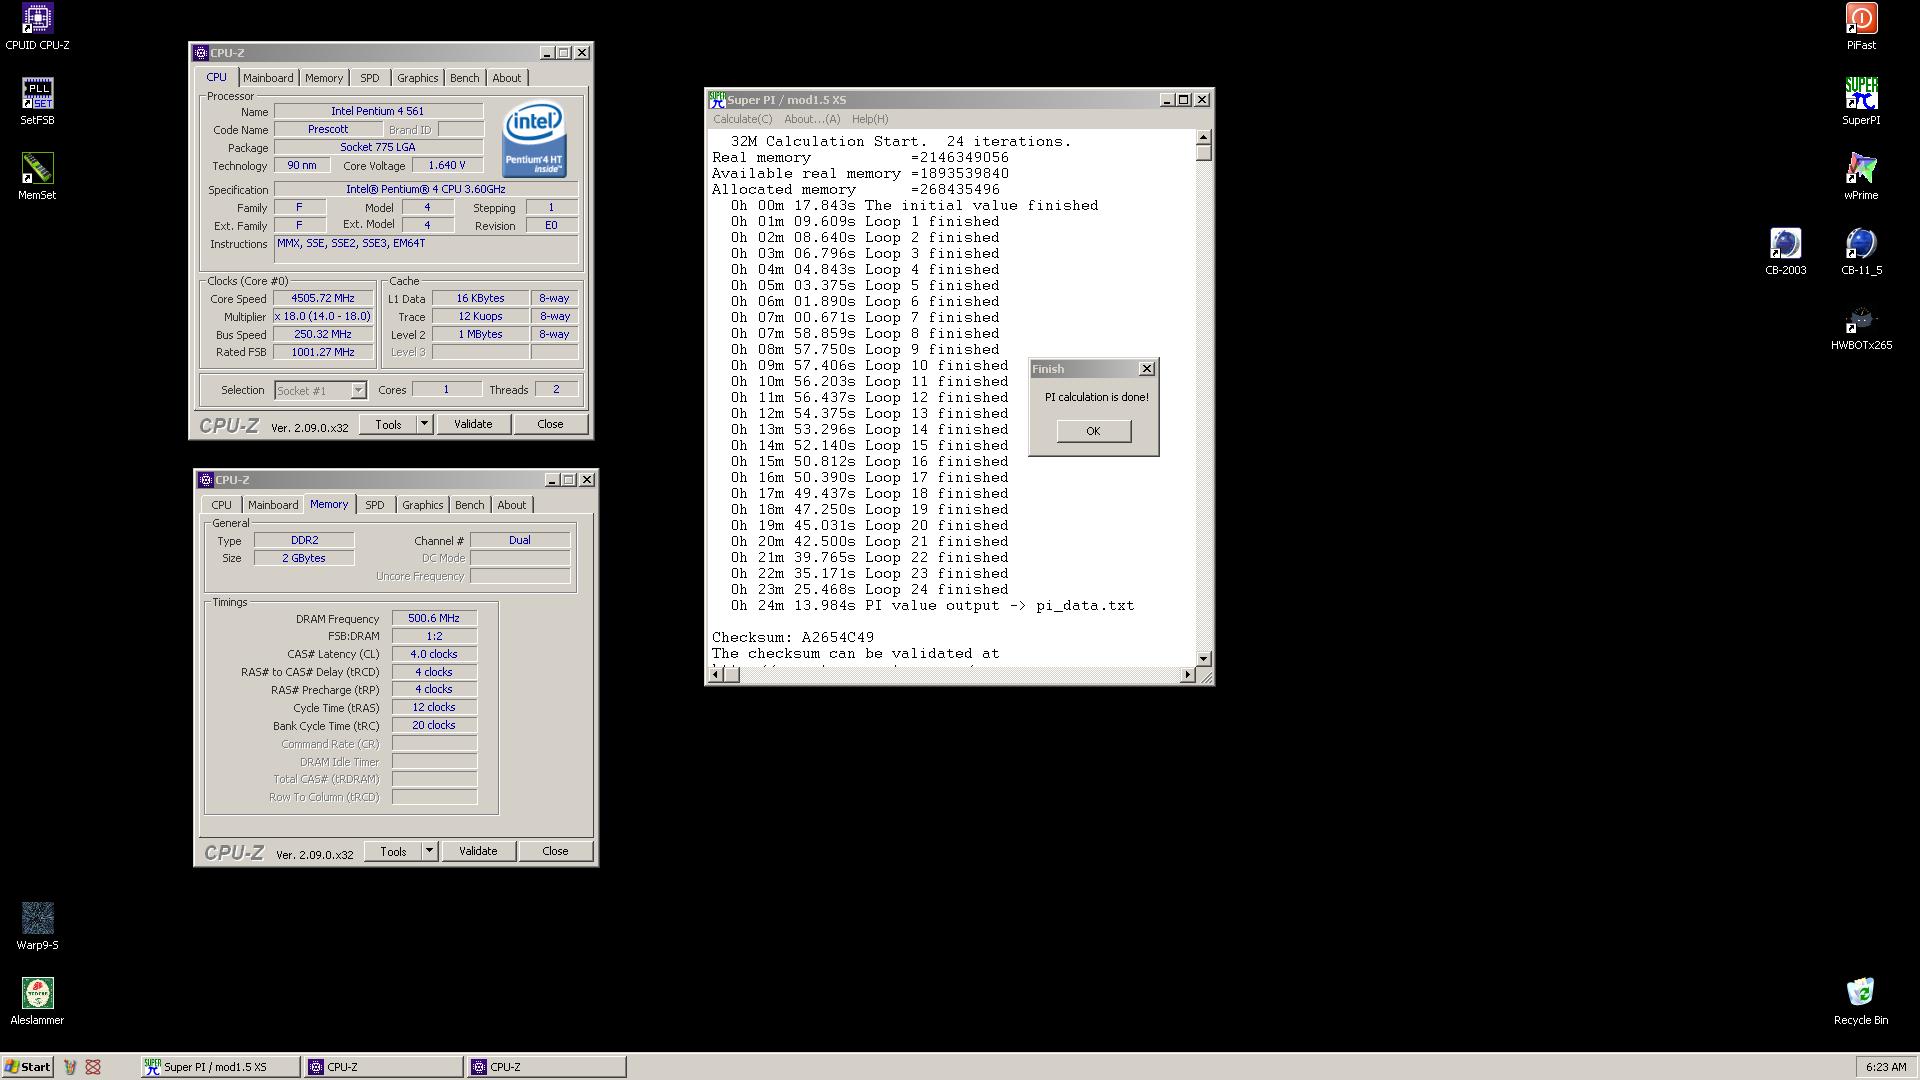Click the Intel Pentium 4 HT logo
Screen dimensions: 1920x1080
pyautogui.click(x=534, y=138)
